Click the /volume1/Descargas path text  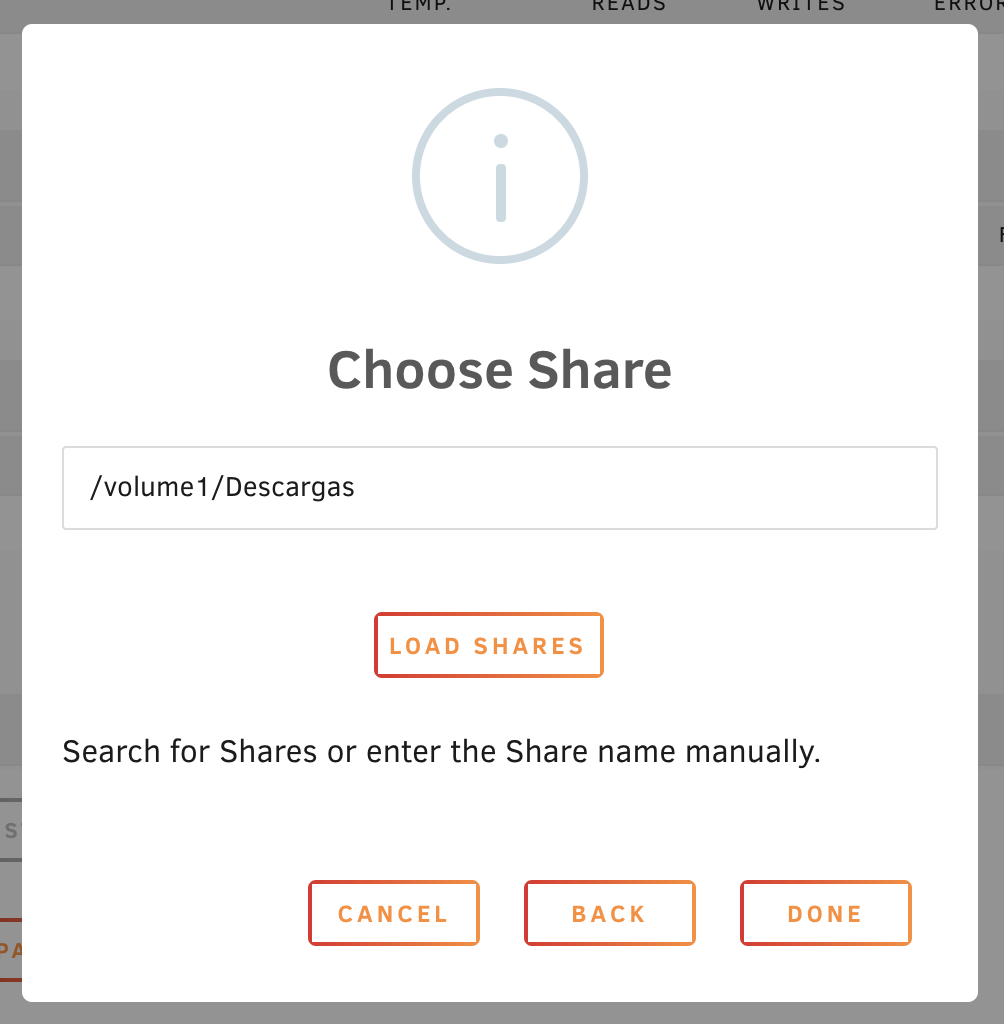pyautogui.click(x=222, y=488)
